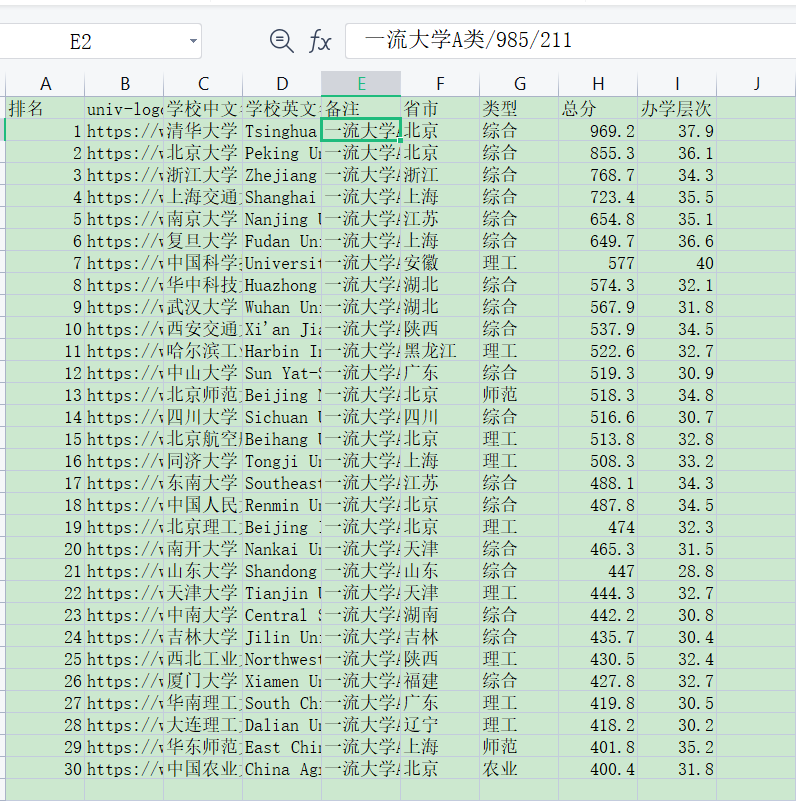Select column A header
Viewport: 796px width, 801px height.
pos(45,84)
